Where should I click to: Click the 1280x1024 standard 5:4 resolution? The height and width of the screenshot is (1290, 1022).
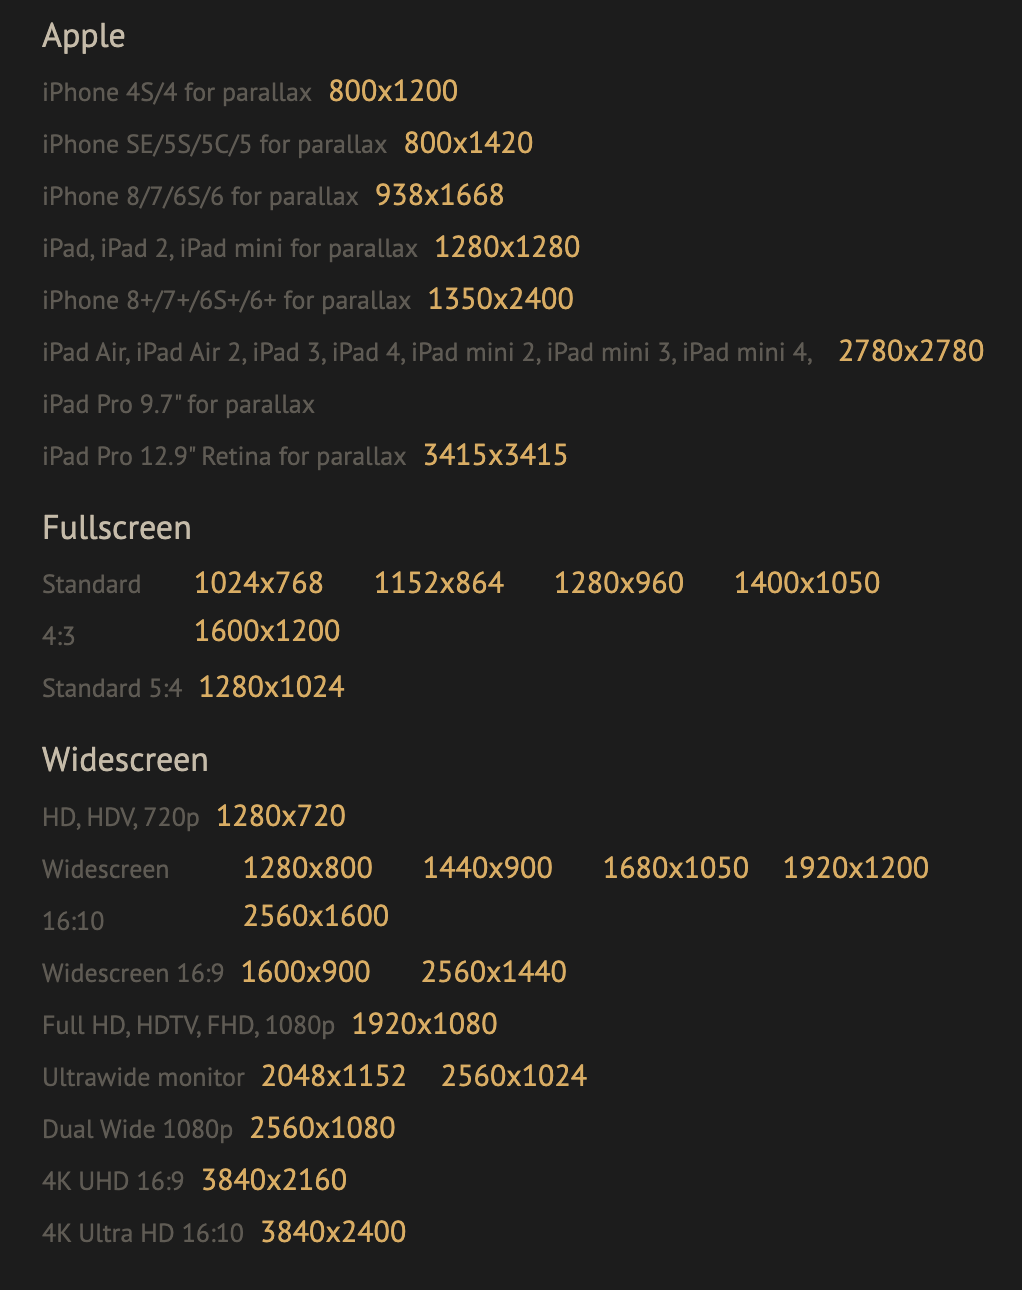(x=271, y=687)
